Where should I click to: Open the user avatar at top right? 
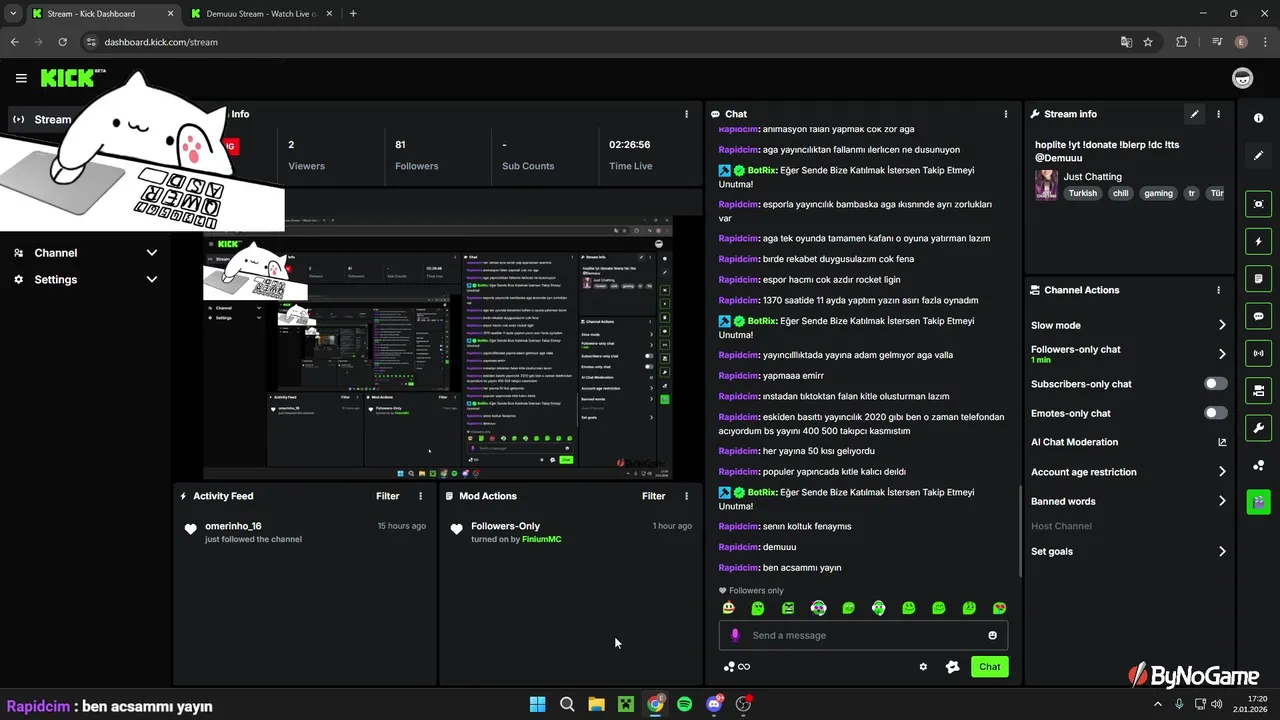(1242, 78)
